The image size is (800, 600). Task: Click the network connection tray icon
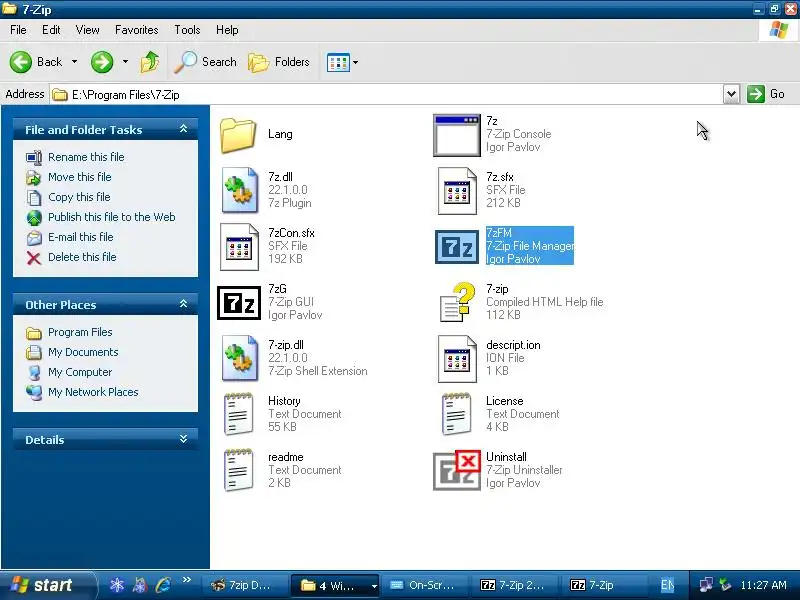707,585
